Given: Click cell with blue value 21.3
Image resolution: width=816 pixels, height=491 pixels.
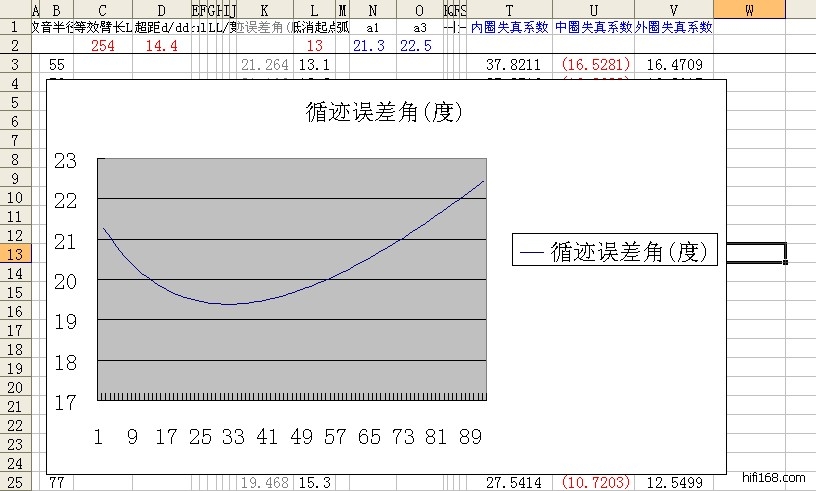Looking at the screenshot, I should pos(372,46).
